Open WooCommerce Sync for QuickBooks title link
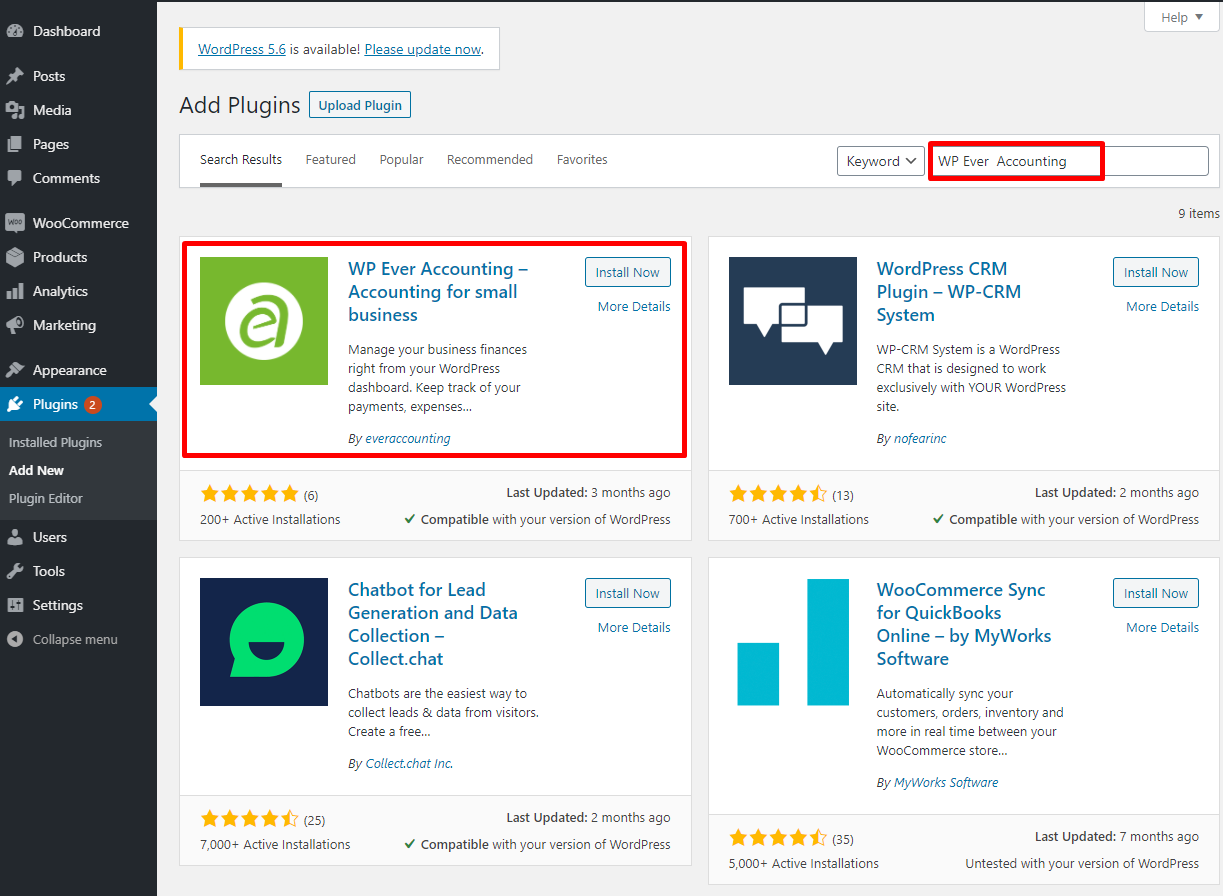1223x896 pixels. (x=964, y=624)
